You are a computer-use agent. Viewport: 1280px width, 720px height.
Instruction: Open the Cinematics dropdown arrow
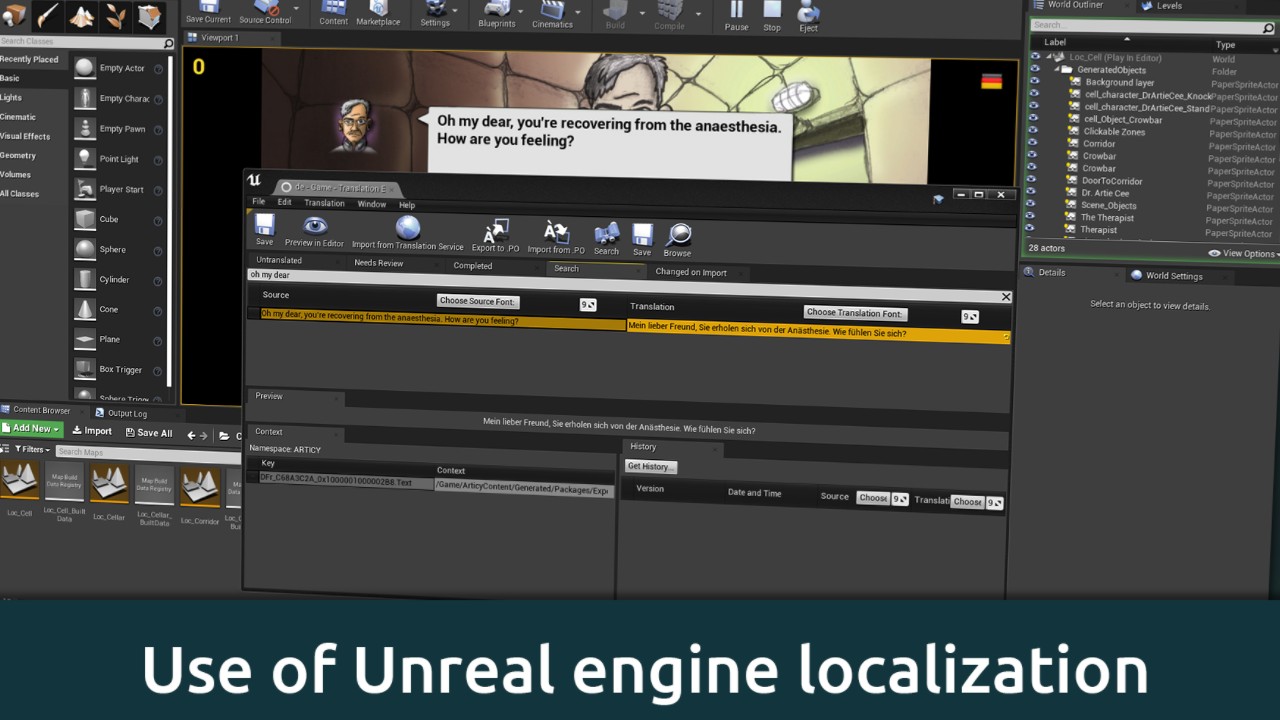578,14
